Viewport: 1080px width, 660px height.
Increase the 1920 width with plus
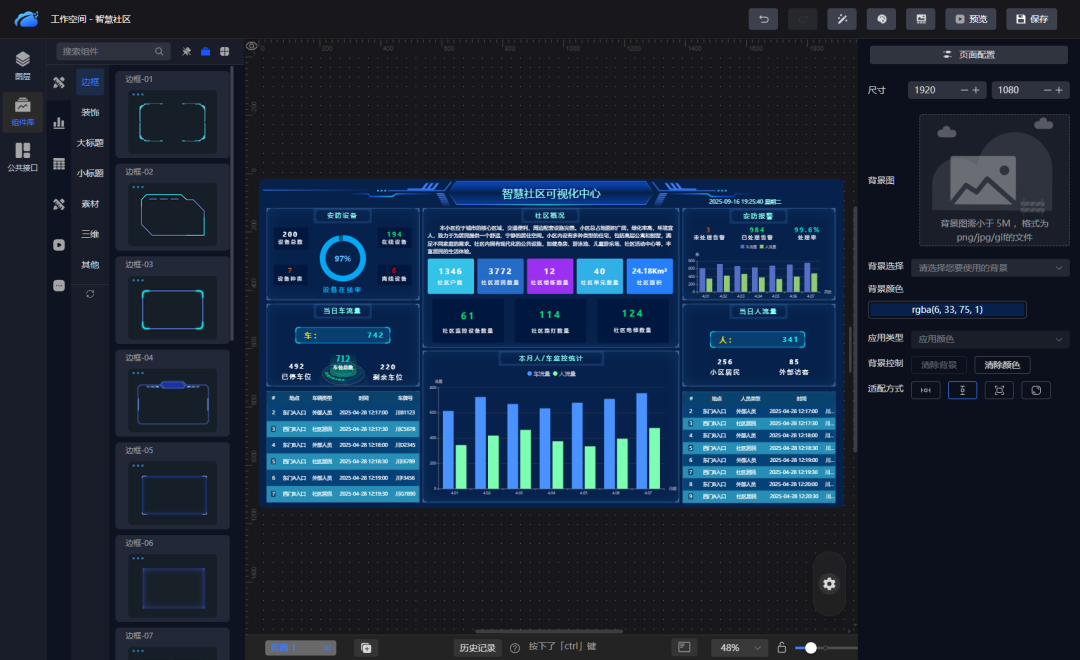[976, 90]
